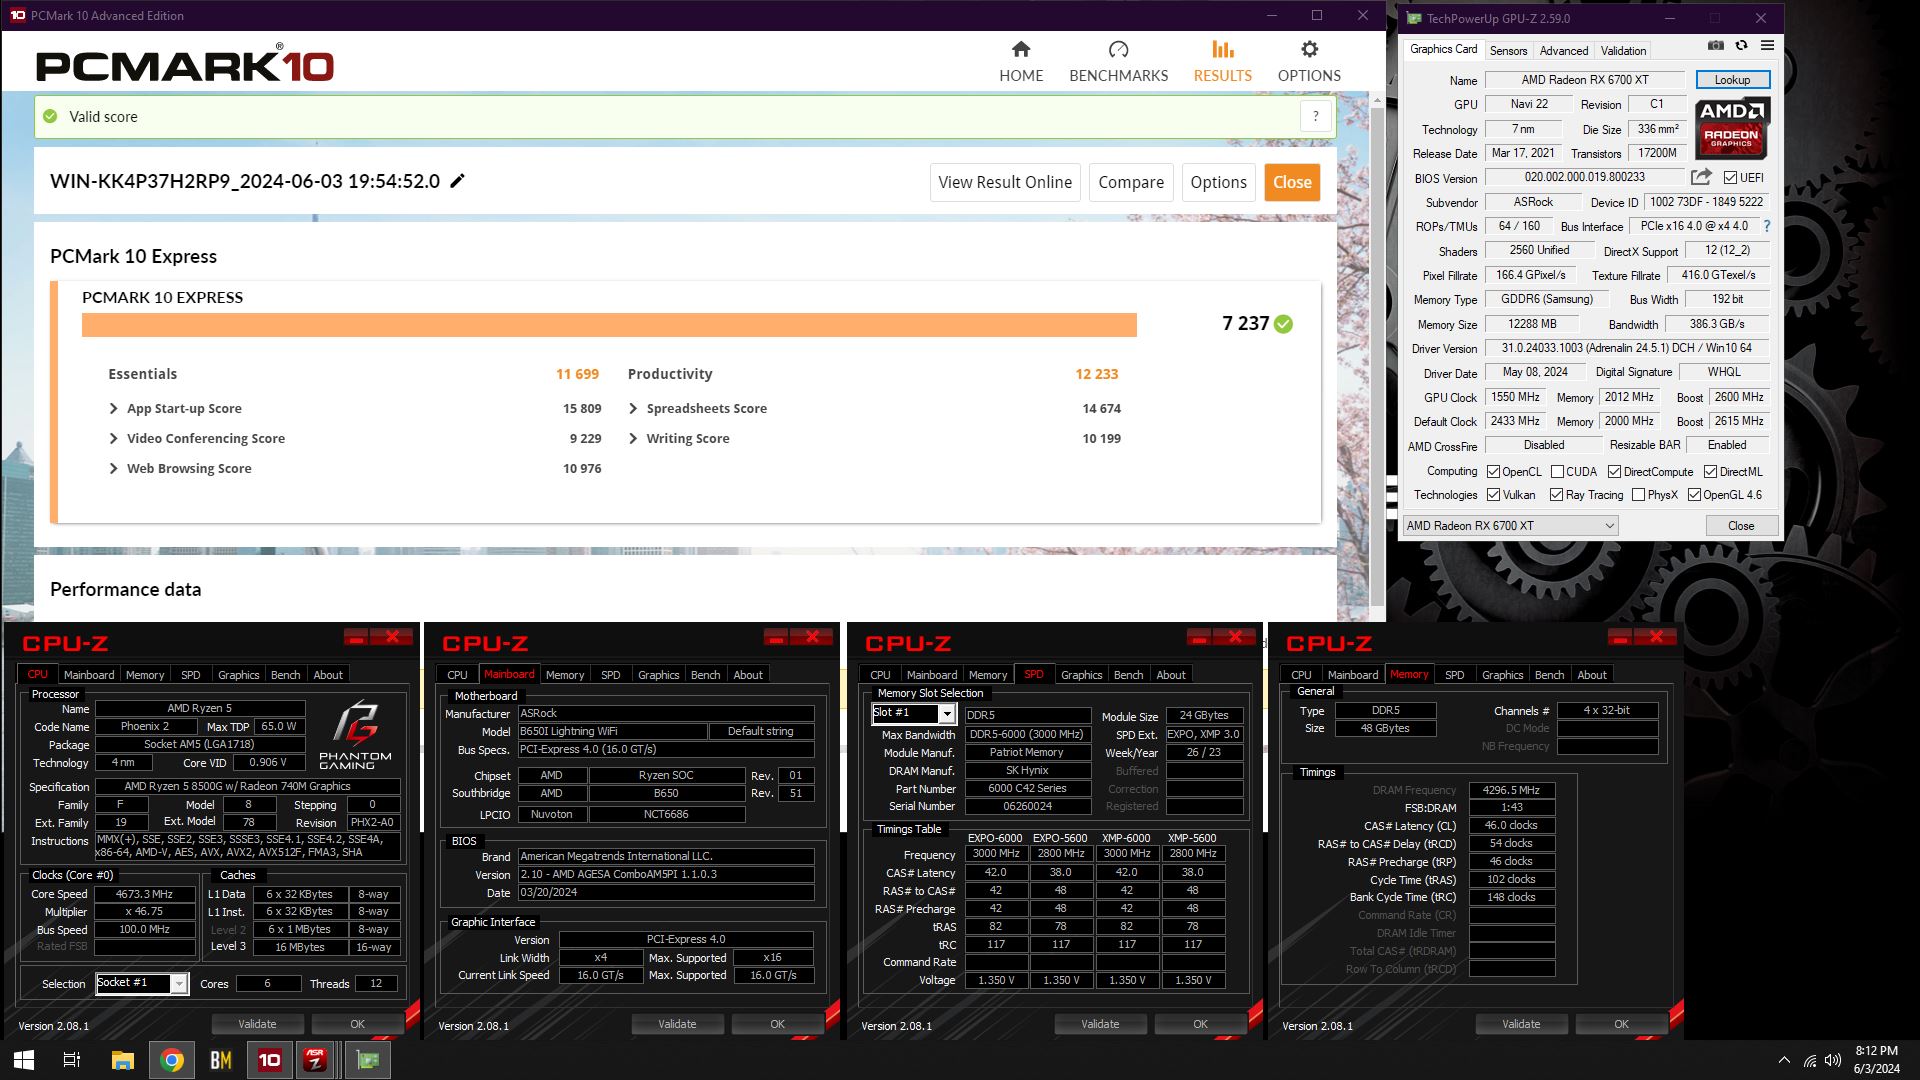This screenshot has width=1920, height=1080.
Task: Open the Options gear icon
Action: (1309, 49)
